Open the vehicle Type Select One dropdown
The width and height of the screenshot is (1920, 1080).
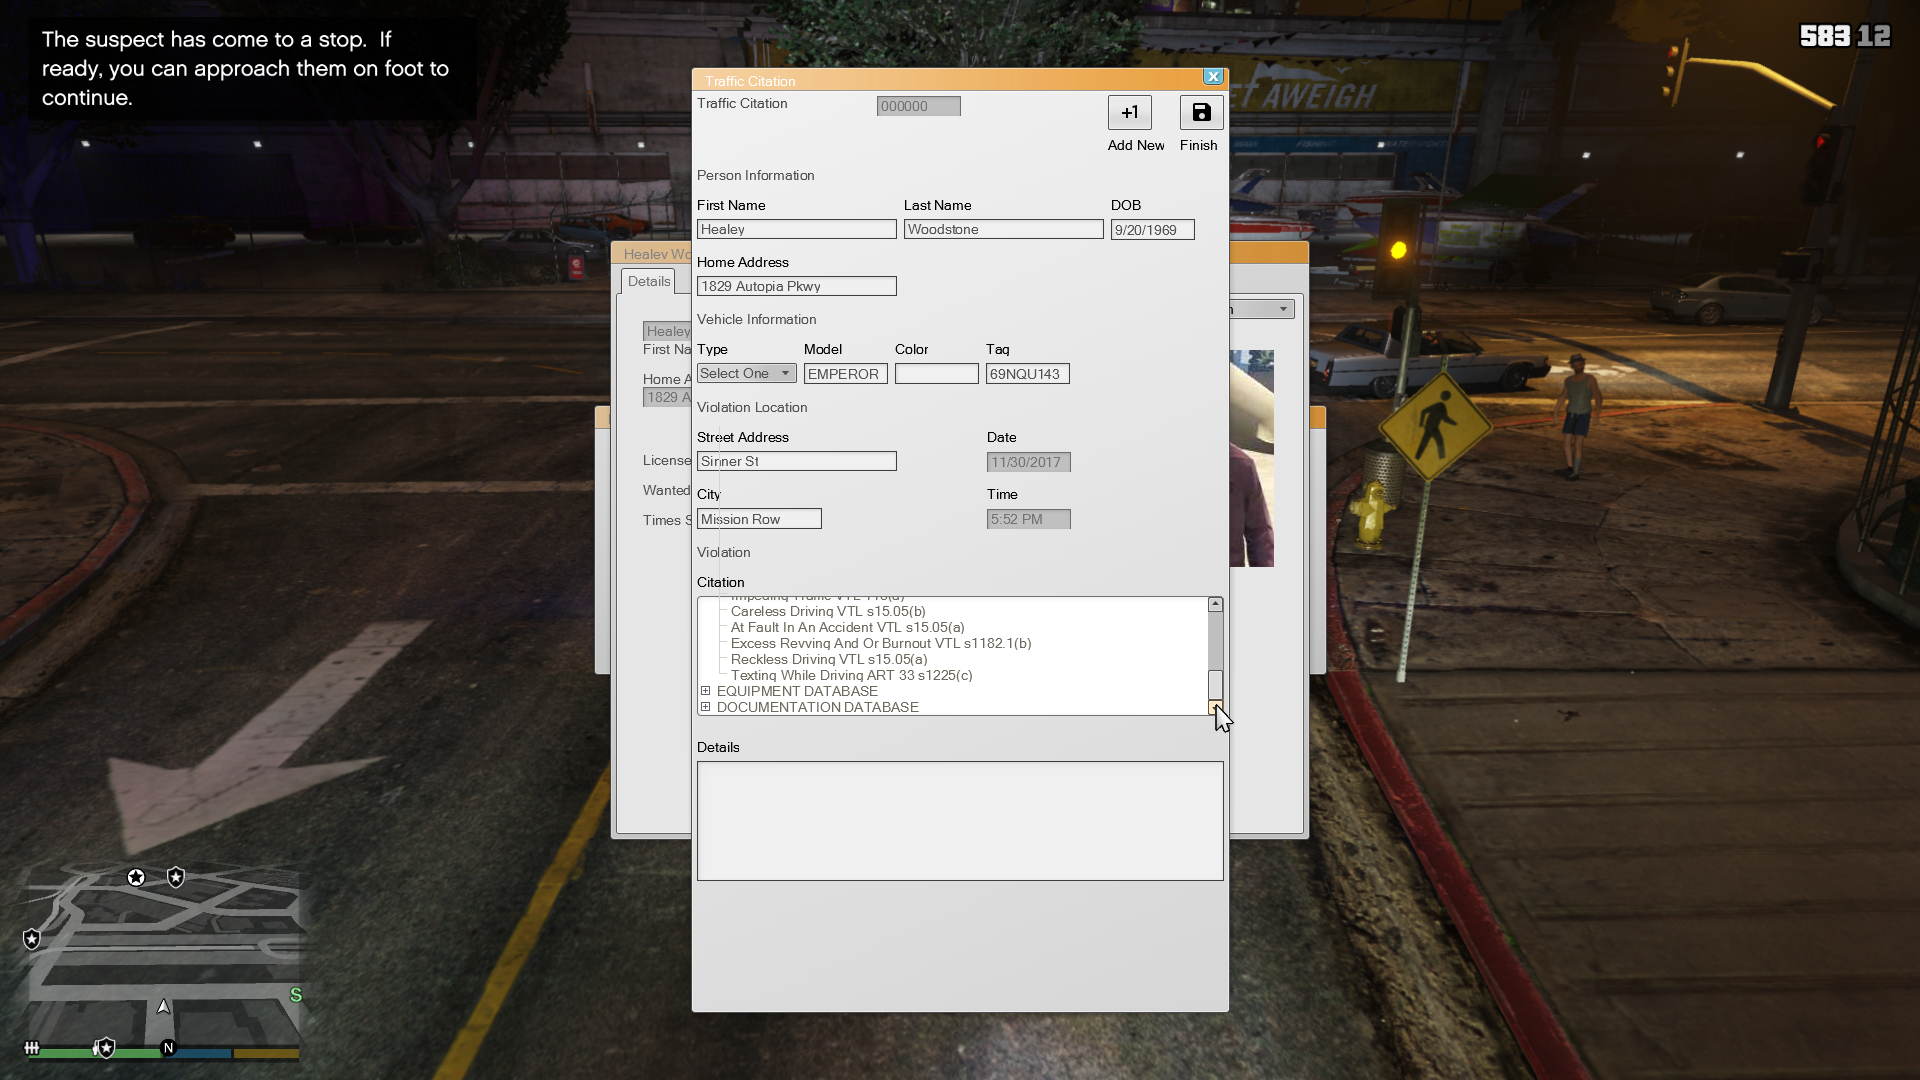point(746,374)
